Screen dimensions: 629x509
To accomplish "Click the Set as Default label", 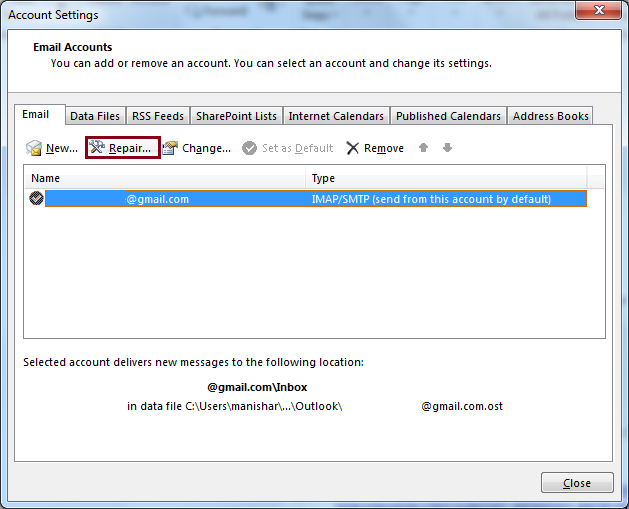I will [297, 148].
